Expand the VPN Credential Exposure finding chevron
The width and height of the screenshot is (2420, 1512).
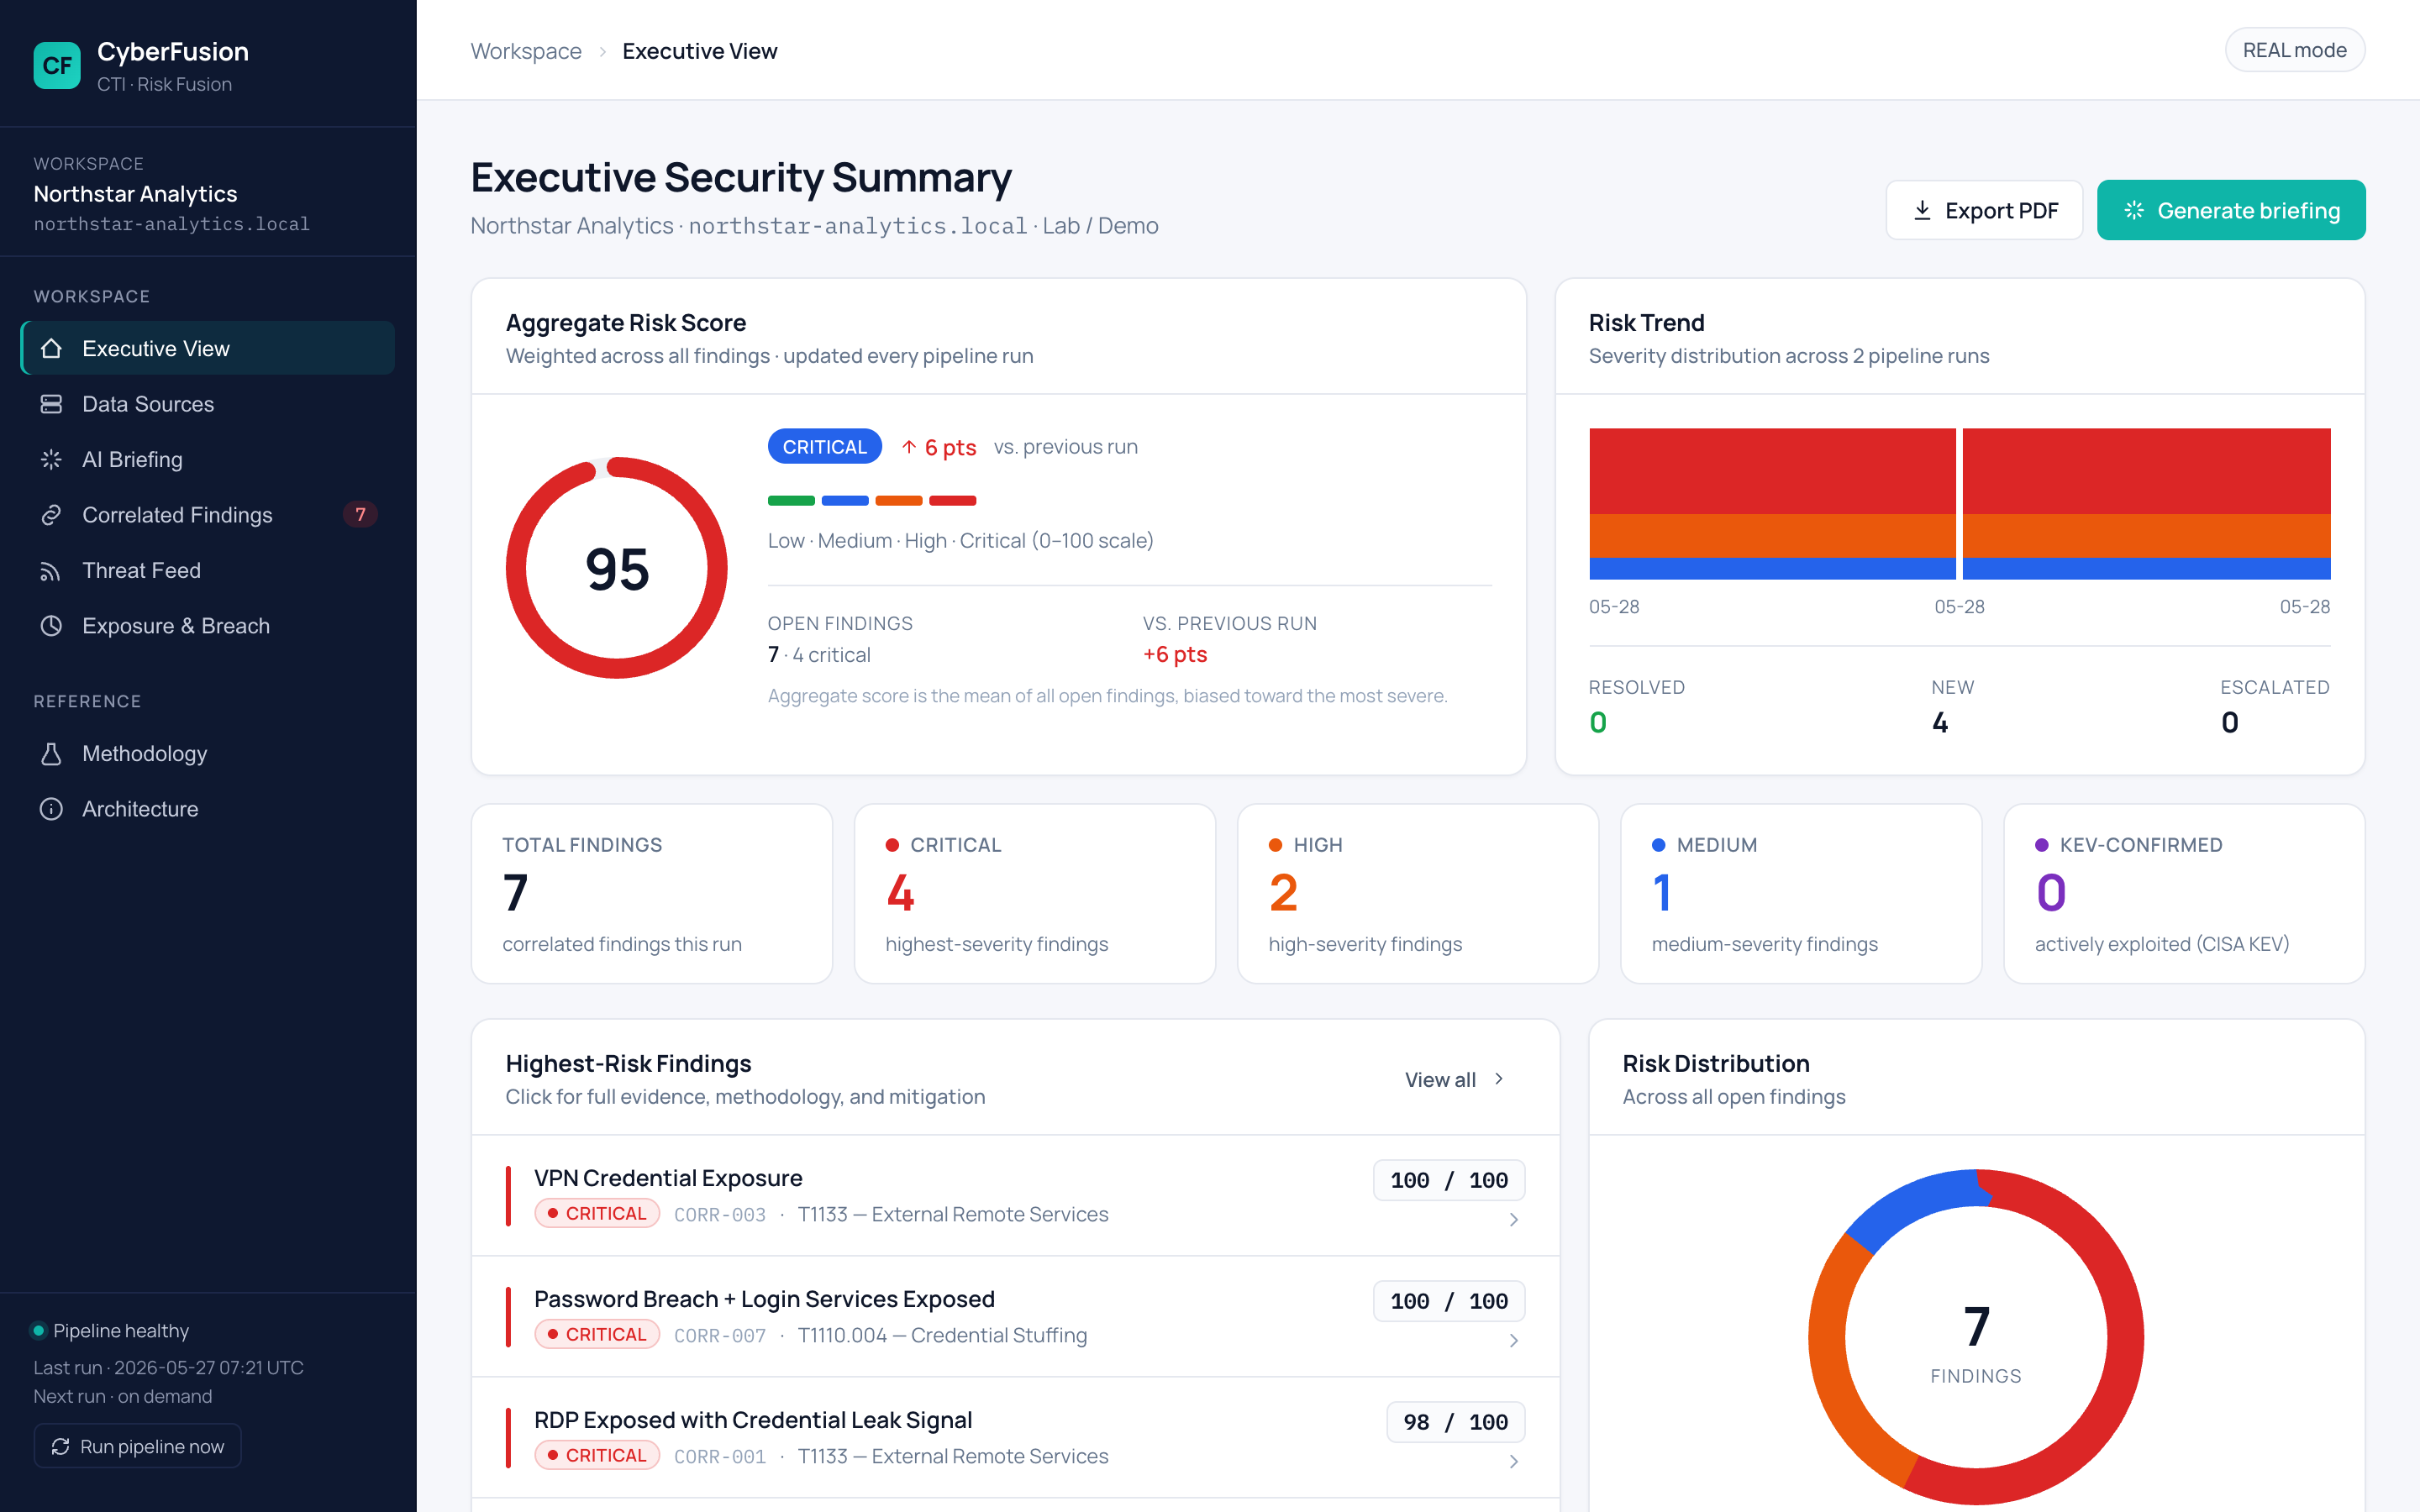[x=1514, y=1219]
